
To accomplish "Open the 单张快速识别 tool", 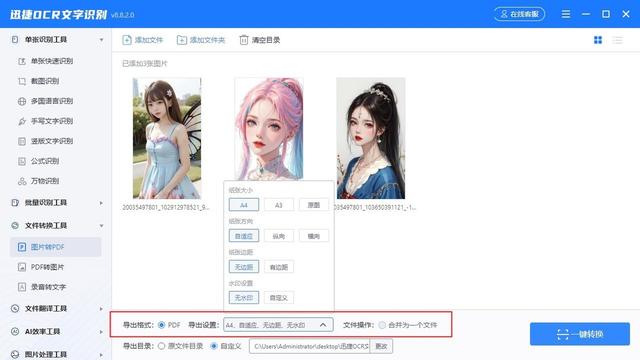I will pyautogui.click(x=51, y=61).
